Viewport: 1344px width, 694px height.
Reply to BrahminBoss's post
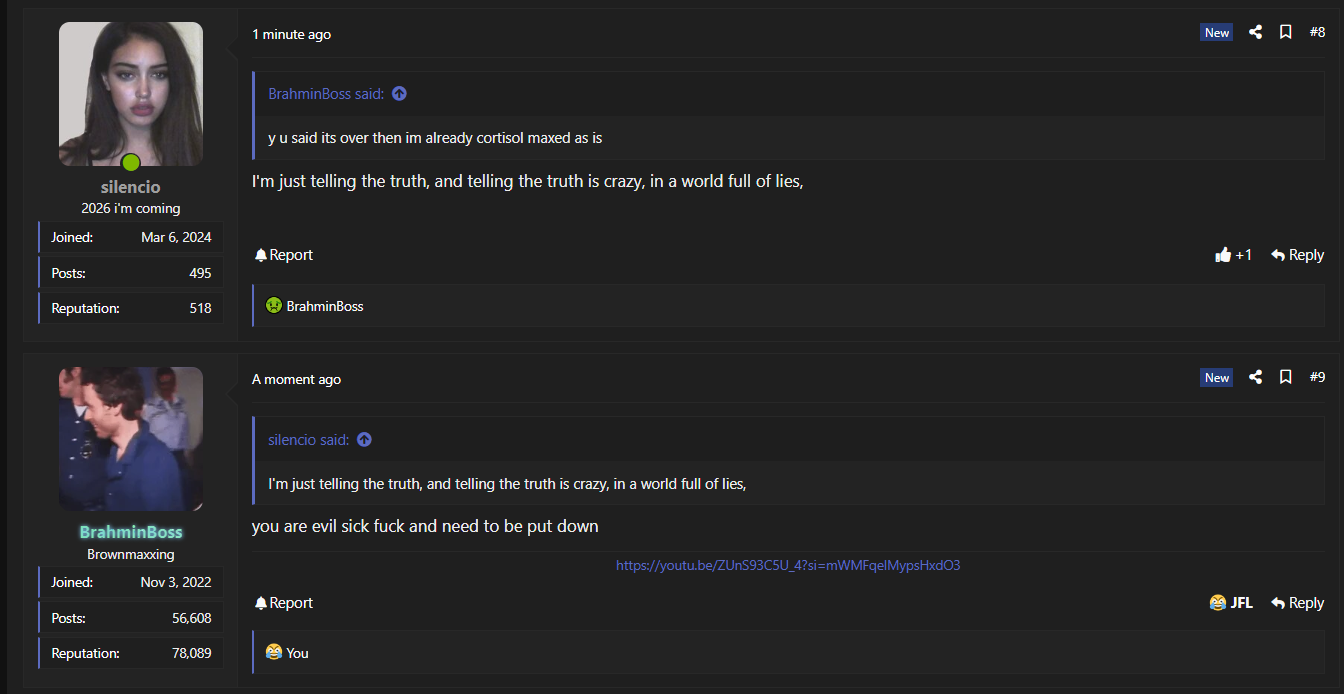click(1297, 603)
